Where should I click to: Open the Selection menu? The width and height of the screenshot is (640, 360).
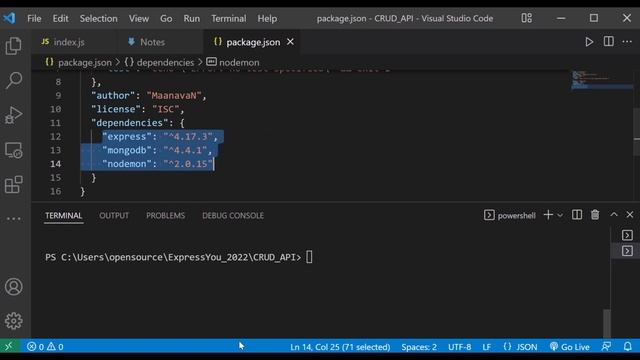98,18
